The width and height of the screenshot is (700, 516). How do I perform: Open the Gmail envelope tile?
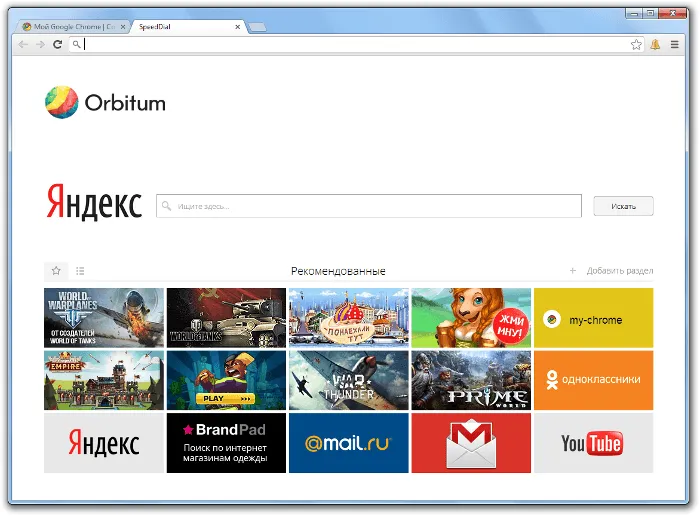coord(471,443)
